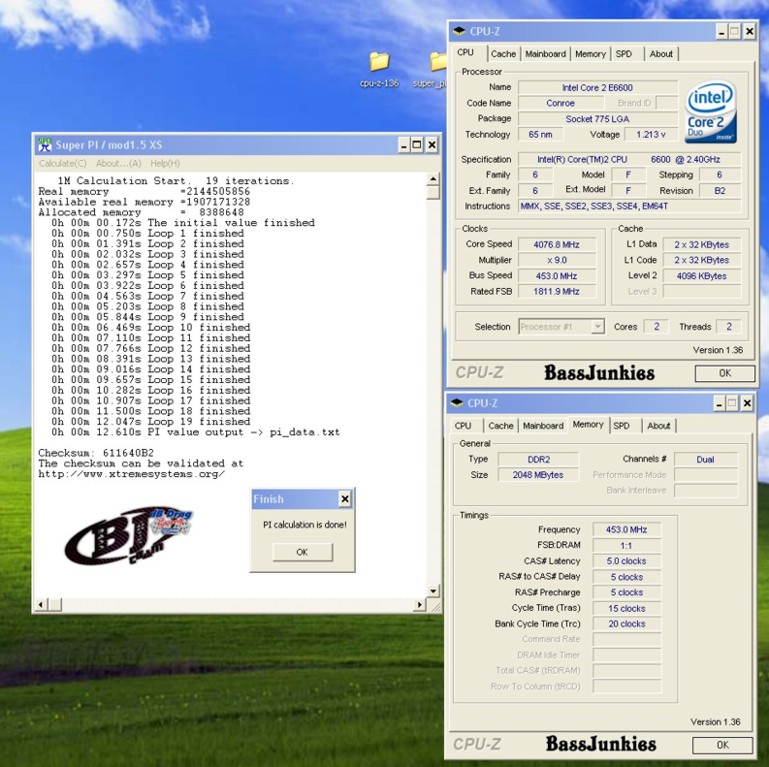Click the Loop 19 finished line
The image size is (769, 767).
click(151, 422)
